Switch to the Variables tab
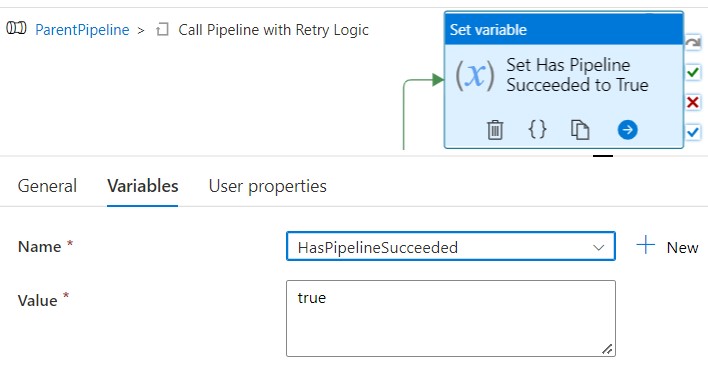This screenshot has width=708, height=368. pyautogui.click(x=143, y=186)
